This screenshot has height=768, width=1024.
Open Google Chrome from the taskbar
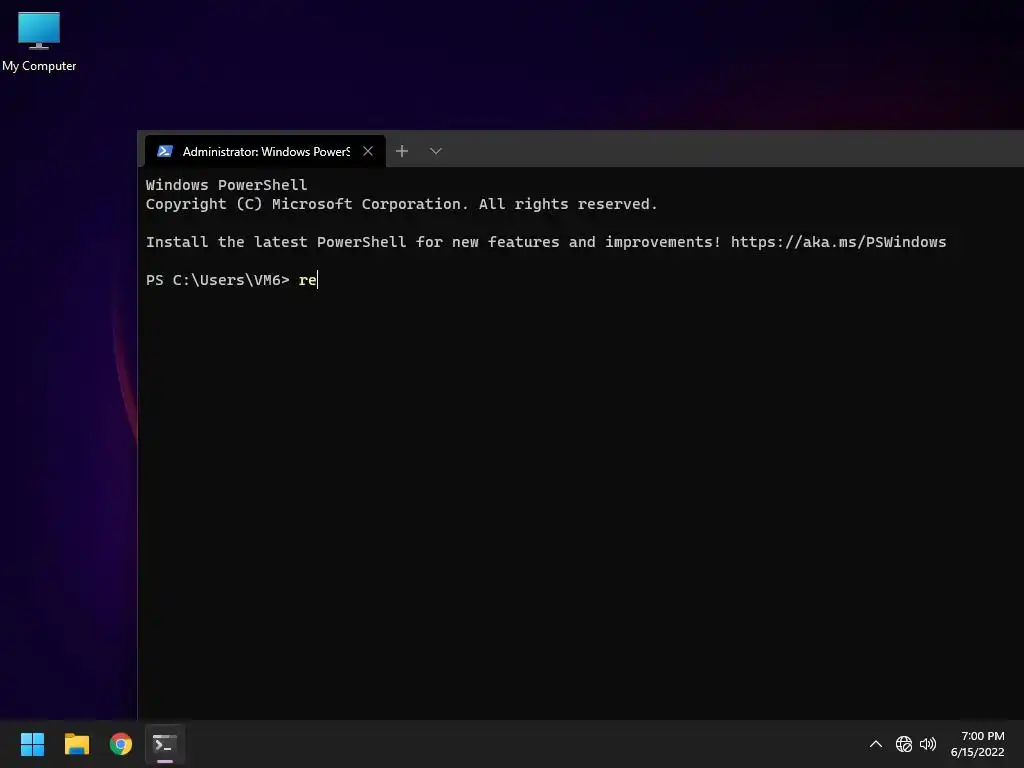pos(121,744)
